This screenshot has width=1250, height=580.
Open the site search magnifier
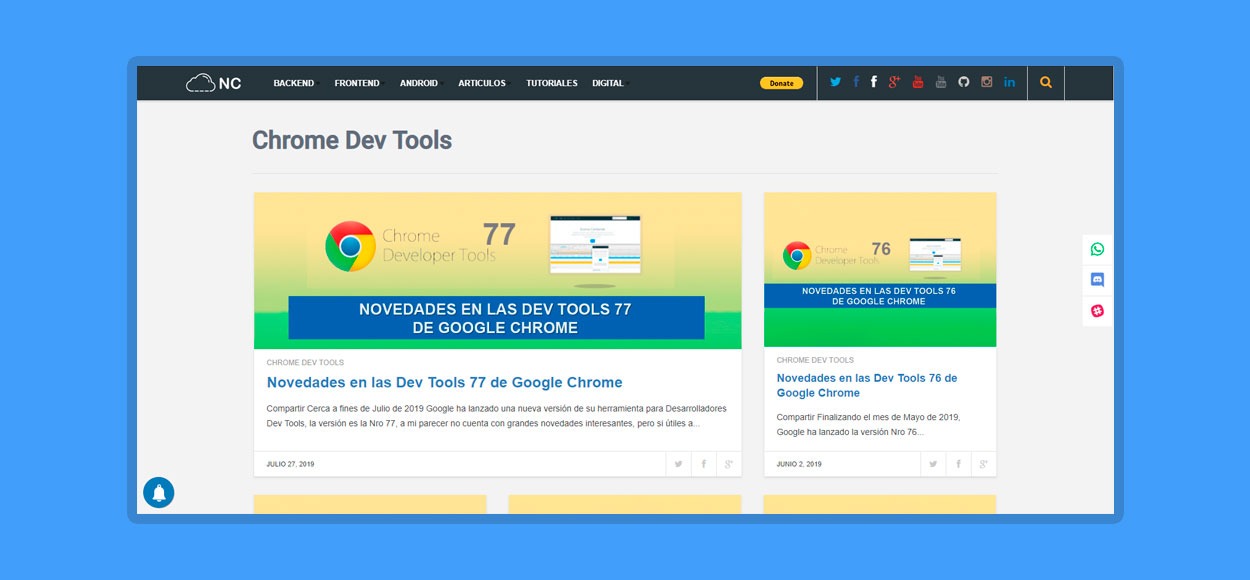tap(1046, 83)
